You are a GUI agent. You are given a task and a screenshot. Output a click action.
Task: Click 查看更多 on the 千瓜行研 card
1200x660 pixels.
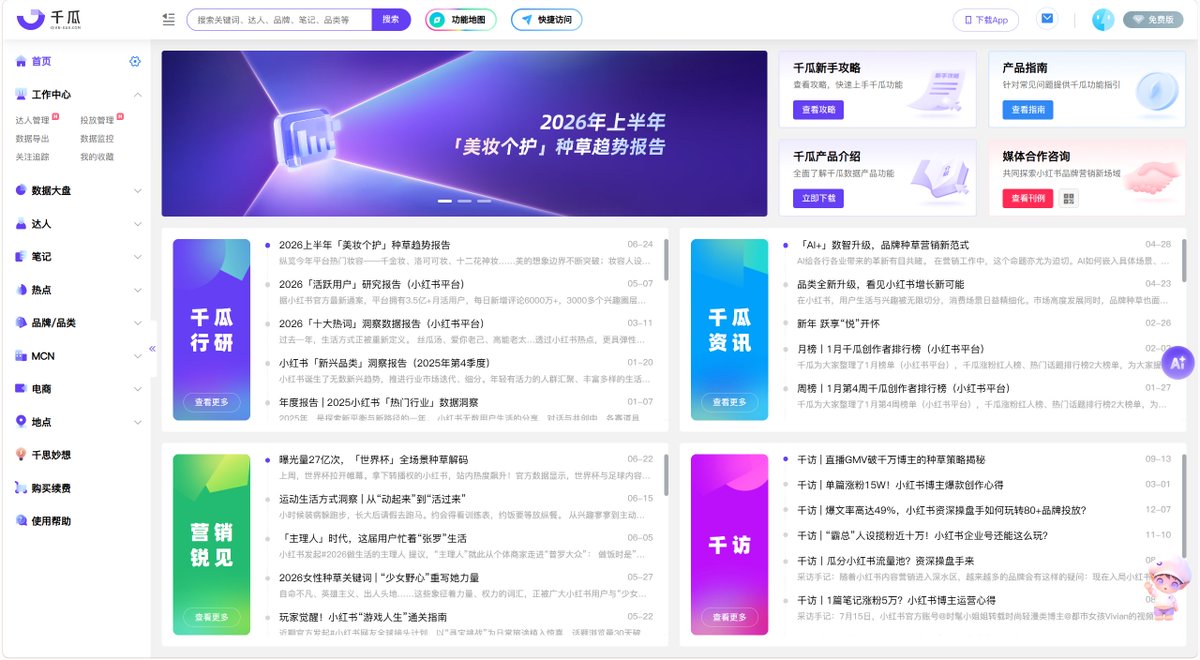pos(211,402)
